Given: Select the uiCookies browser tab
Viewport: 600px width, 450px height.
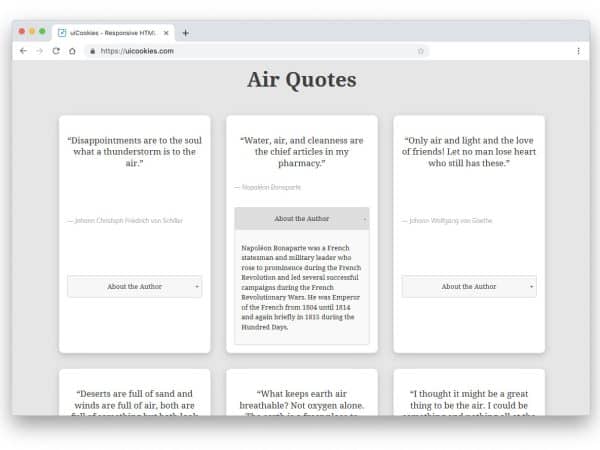Looking at the screenshot, I should (x=114, y=33).
